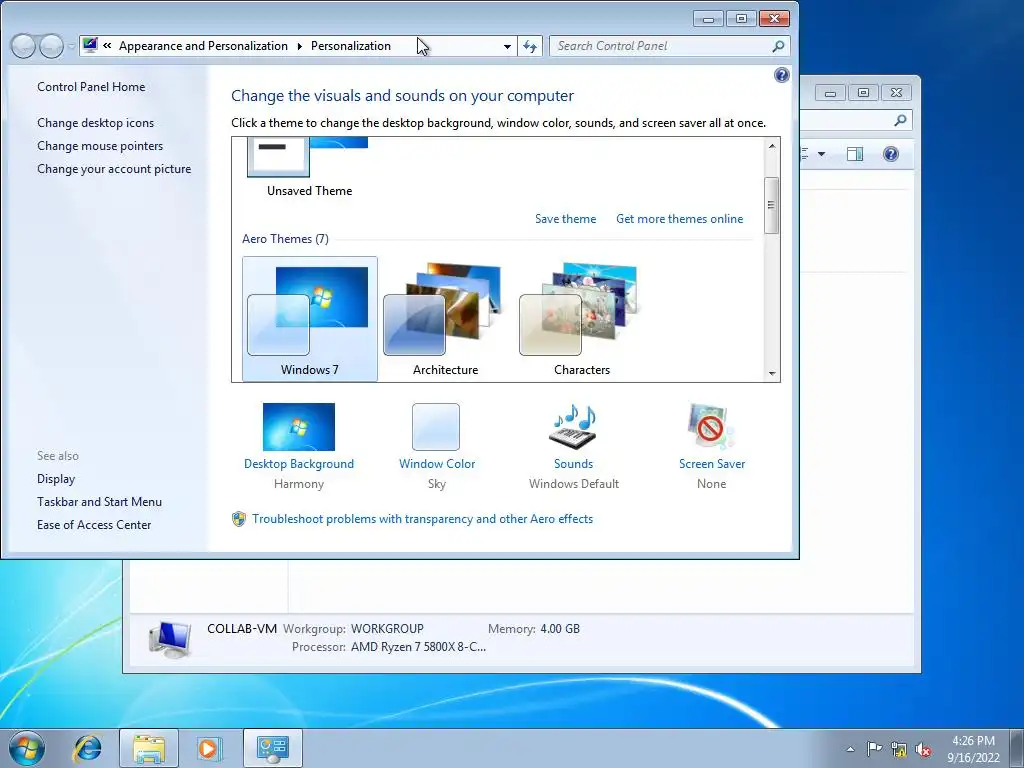Go forward with the navigation forward arrow

click(51, 46)
